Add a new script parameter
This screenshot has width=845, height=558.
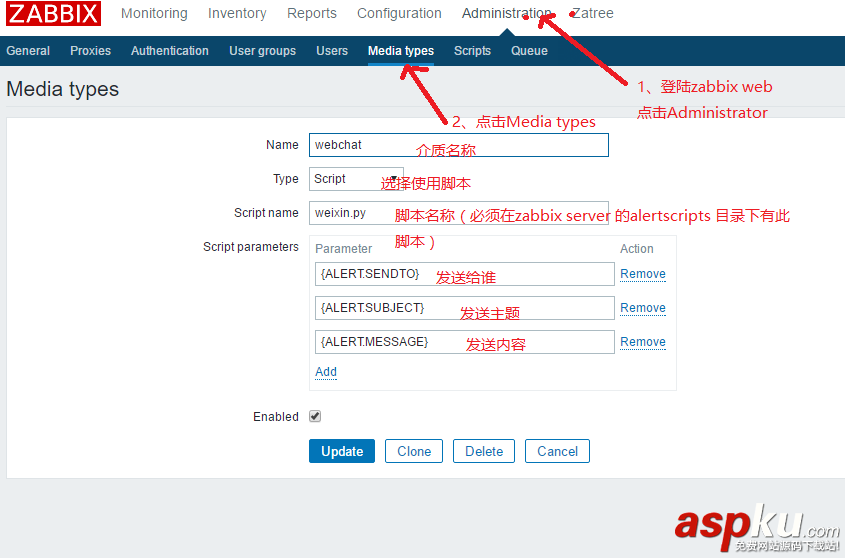[326, 372]
